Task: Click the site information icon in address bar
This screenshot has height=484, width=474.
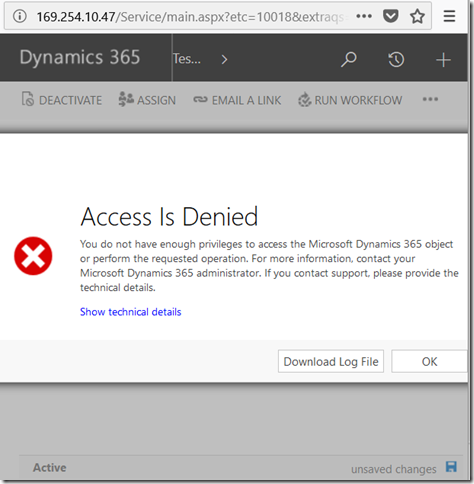Action: [20, 16]
